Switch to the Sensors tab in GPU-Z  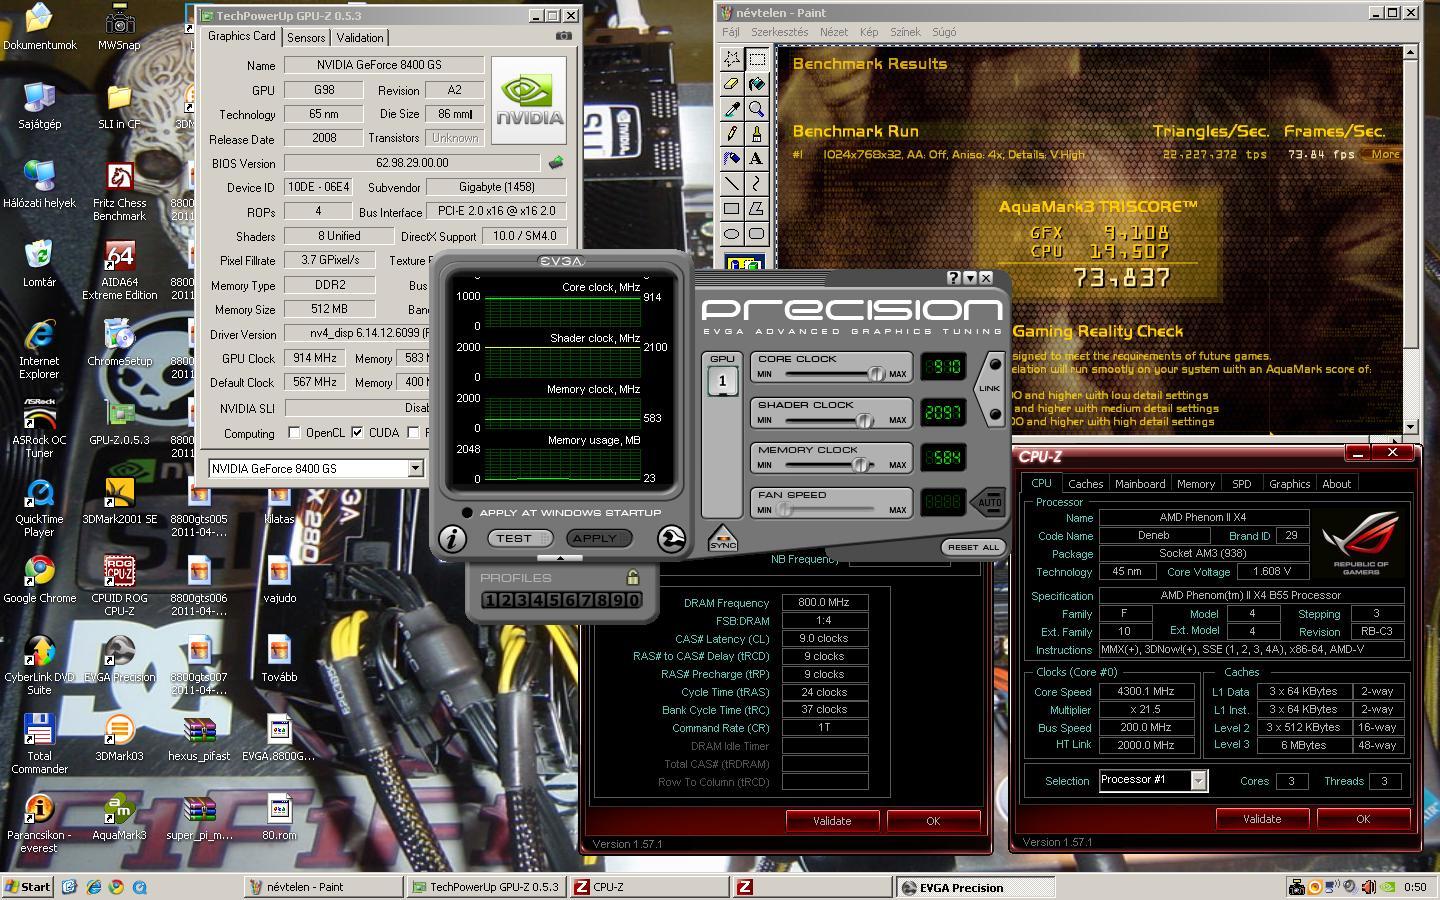pos(306,37)
